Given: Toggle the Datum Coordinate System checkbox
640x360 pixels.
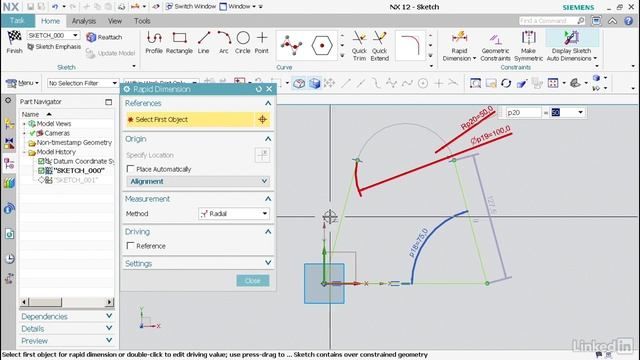Looking at the screenshot, I should point(41,161).
